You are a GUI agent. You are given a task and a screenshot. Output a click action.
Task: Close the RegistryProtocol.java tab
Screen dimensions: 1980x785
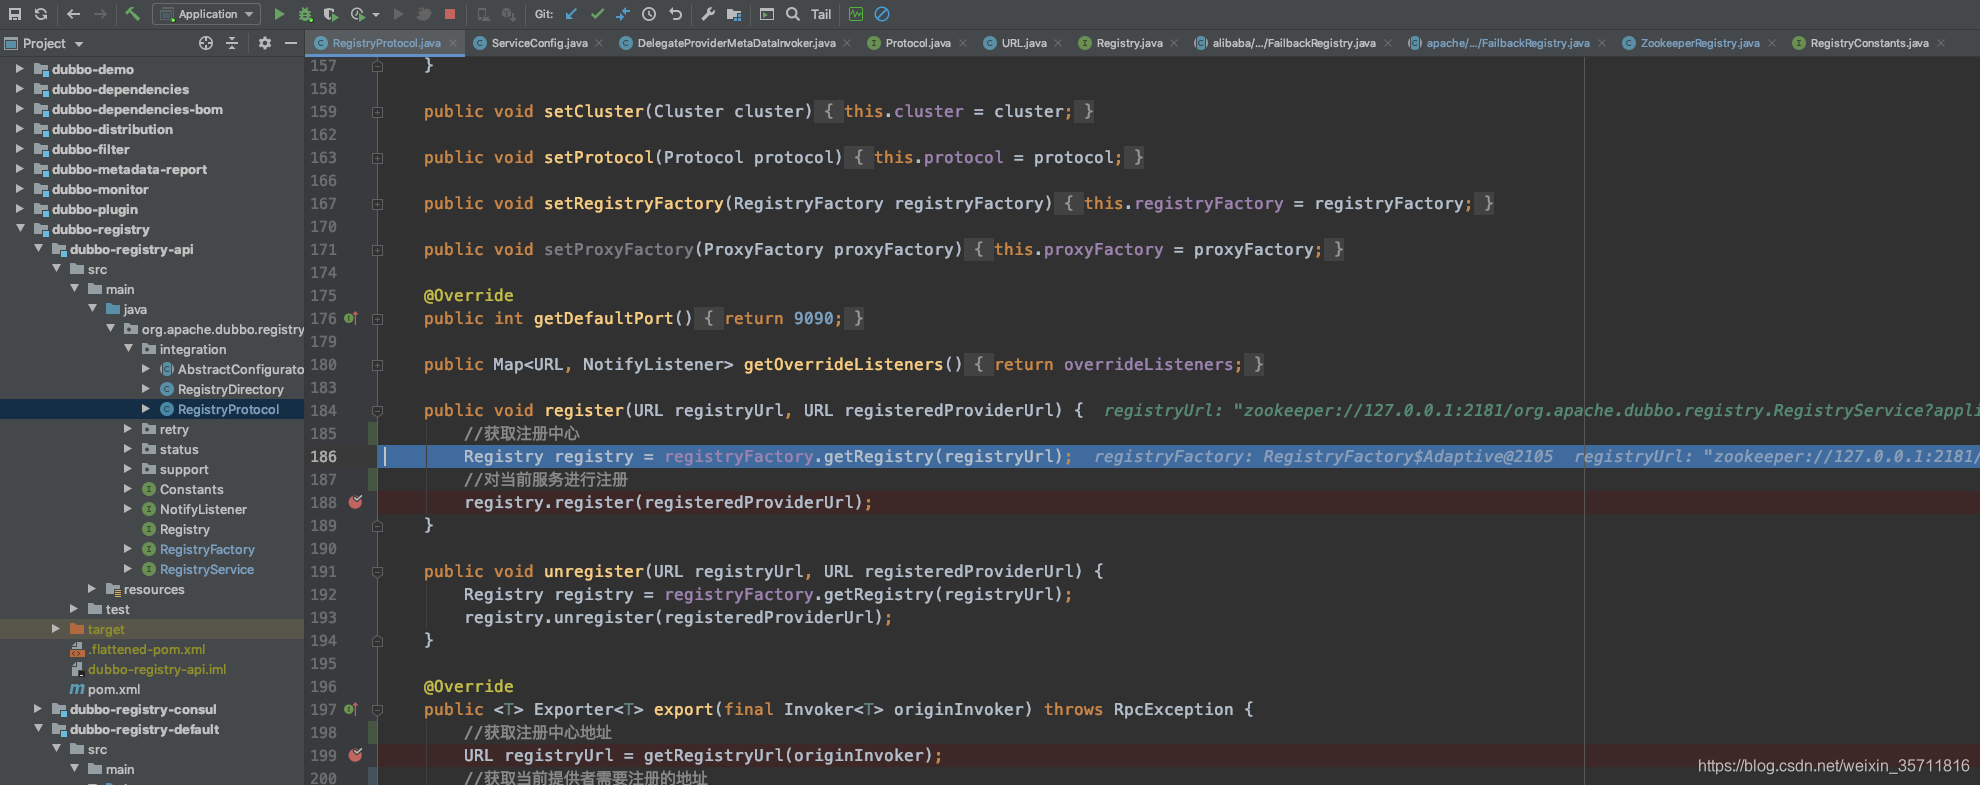(x=453, y=43)
